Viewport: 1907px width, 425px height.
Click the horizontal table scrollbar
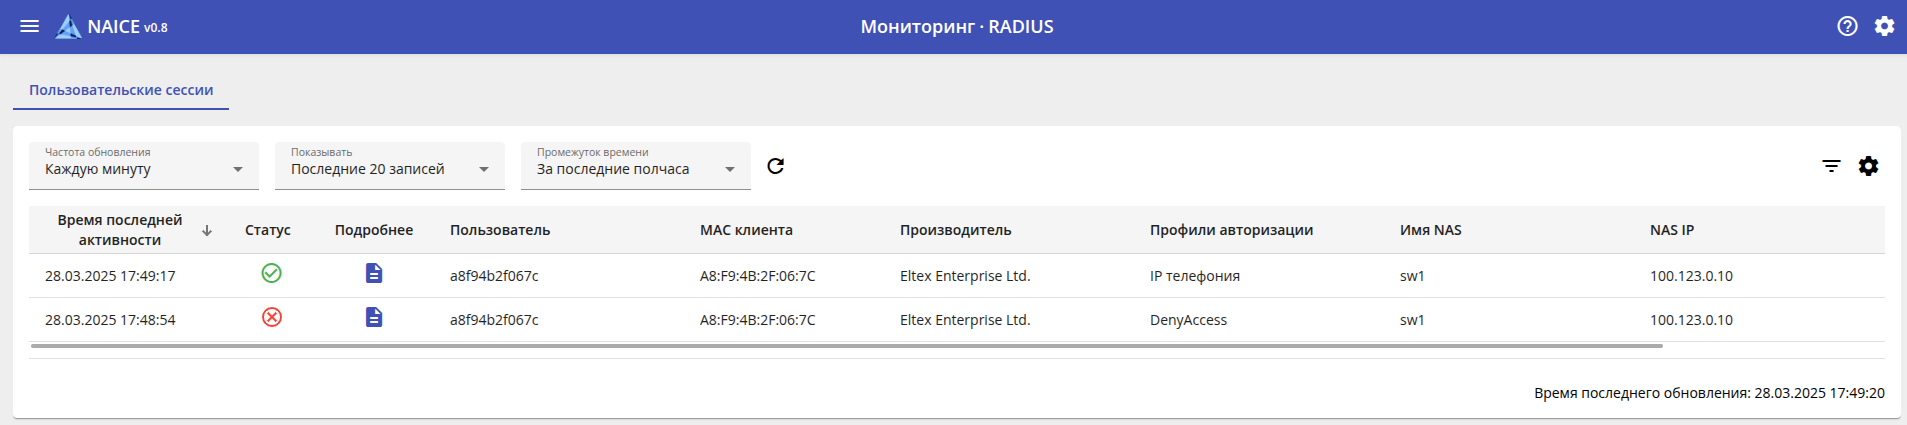846,346
